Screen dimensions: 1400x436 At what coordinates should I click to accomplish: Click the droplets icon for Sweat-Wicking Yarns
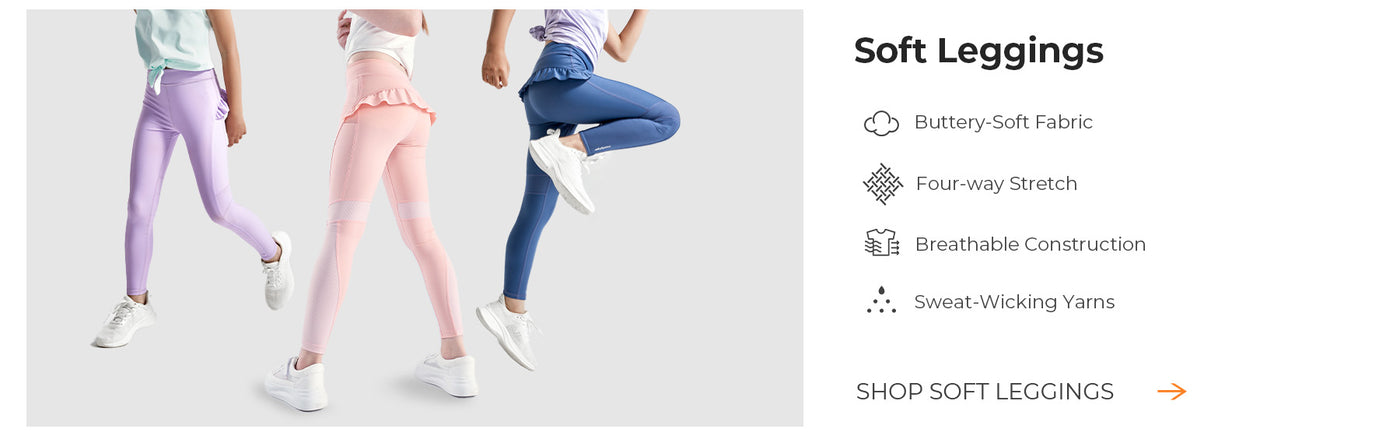[881, 300]
